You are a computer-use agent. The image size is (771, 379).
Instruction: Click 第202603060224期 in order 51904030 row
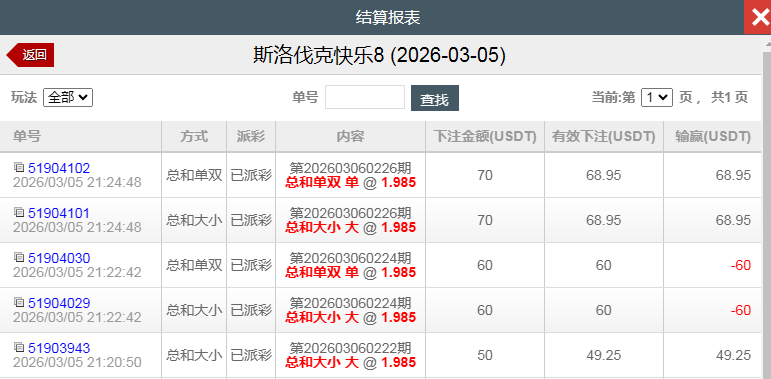tap(350, 258)
